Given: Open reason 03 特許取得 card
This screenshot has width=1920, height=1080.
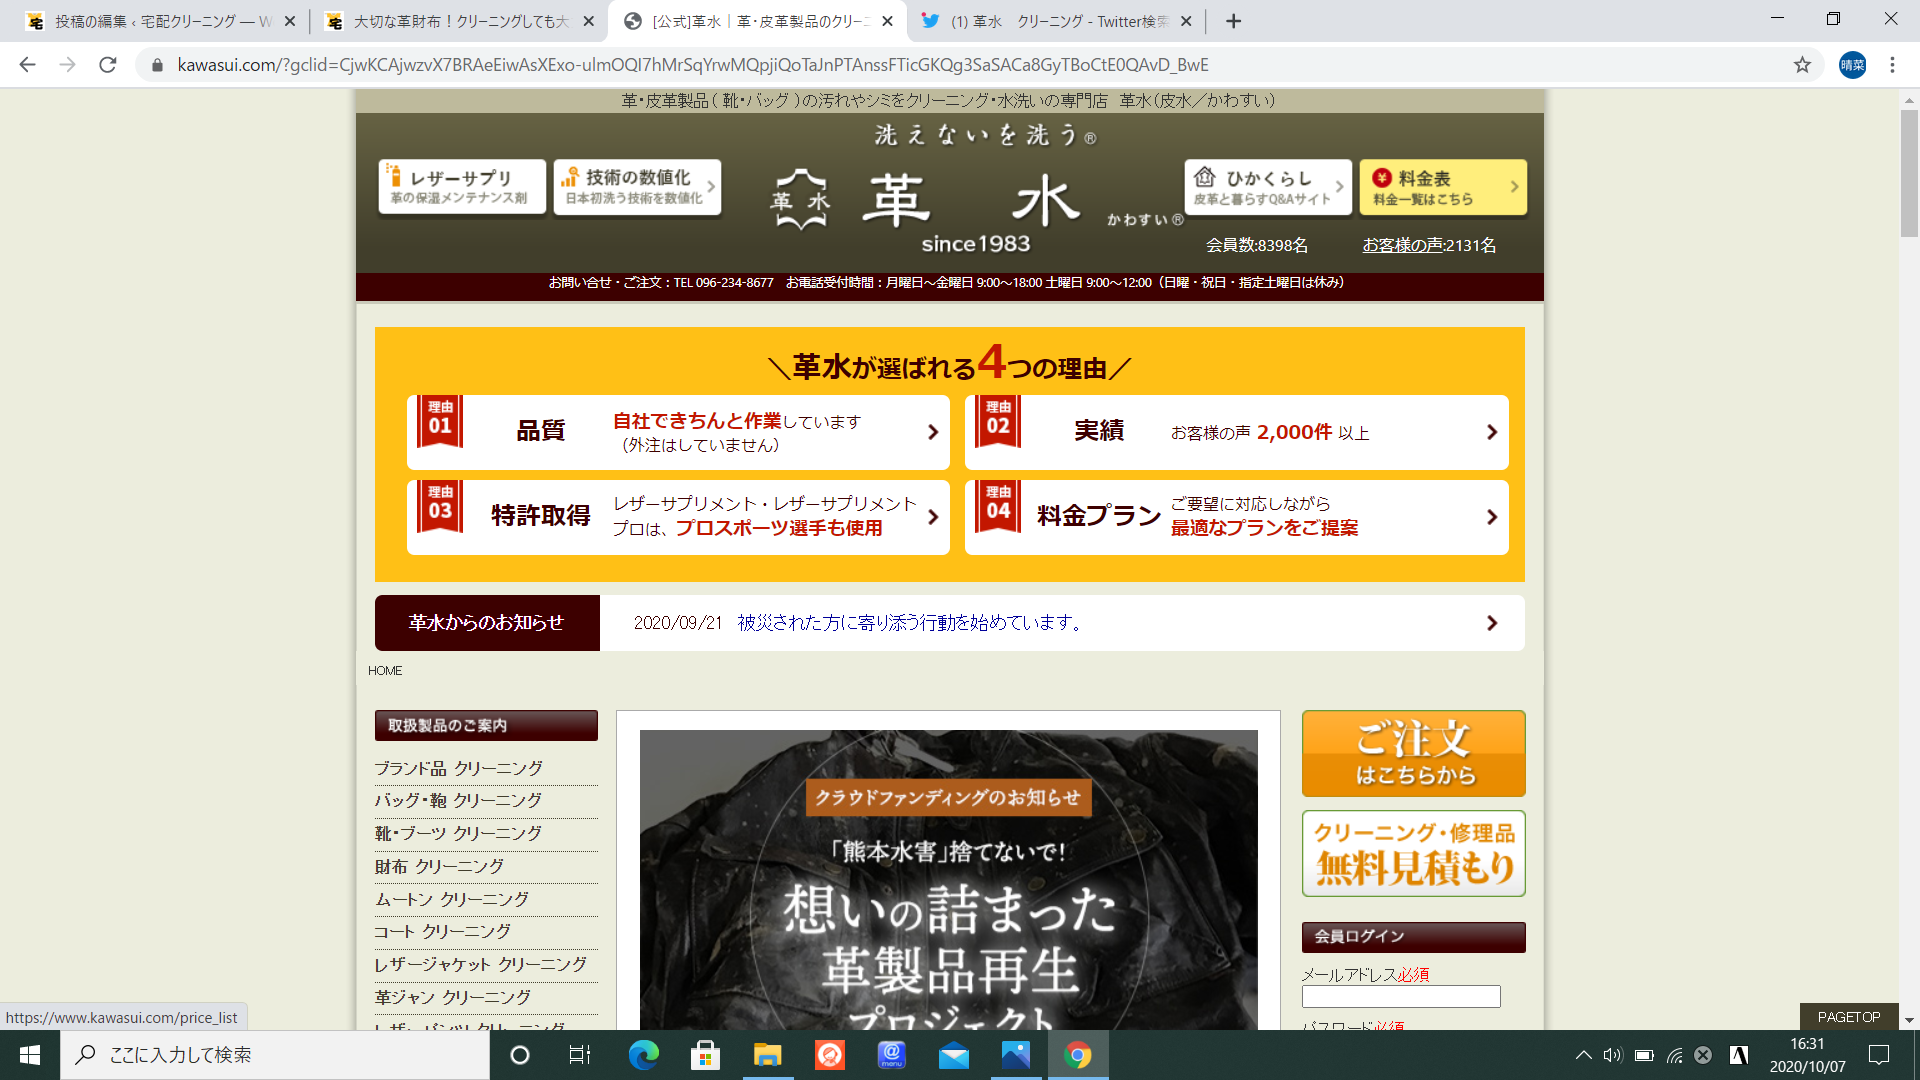Looking at the screenshot, I should [678, 517].
